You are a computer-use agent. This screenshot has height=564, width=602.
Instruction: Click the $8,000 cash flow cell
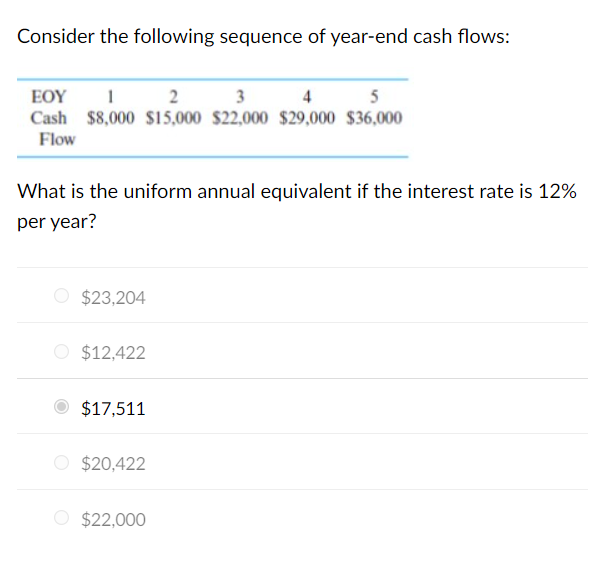[x=111, y=118]
